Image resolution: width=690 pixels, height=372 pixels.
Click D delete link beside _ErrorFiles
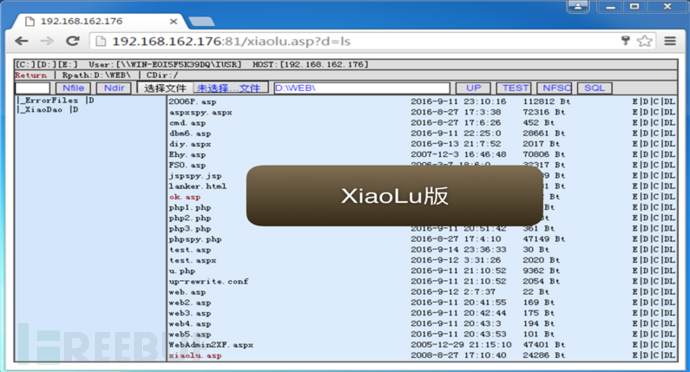tap(91, 100)
